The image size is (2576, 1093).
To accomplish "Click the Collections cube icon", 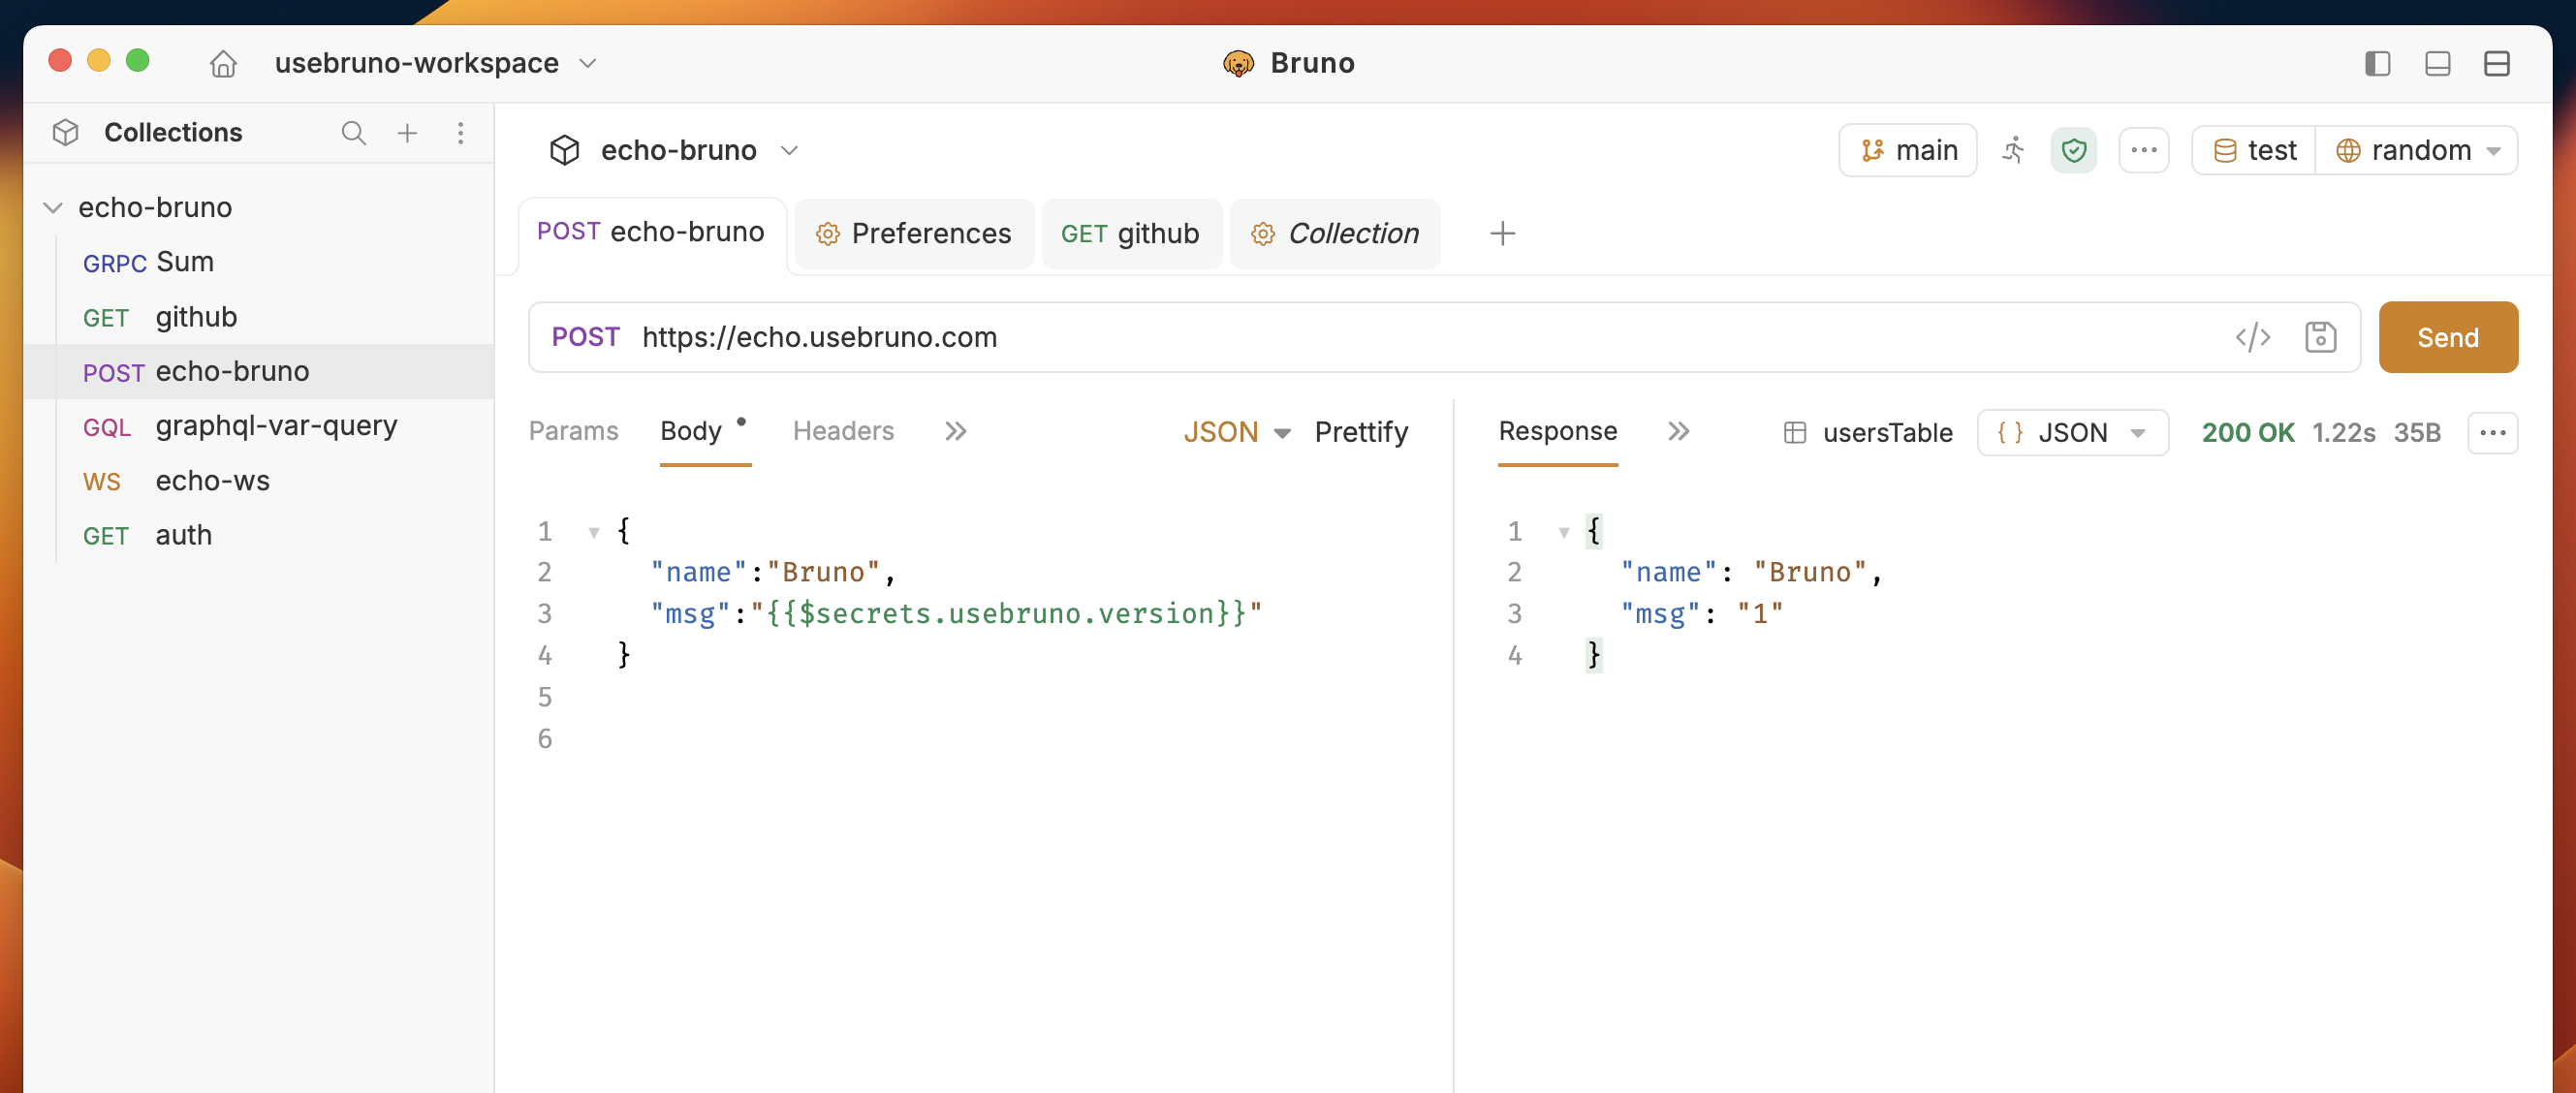I will (x=66, y=133).
